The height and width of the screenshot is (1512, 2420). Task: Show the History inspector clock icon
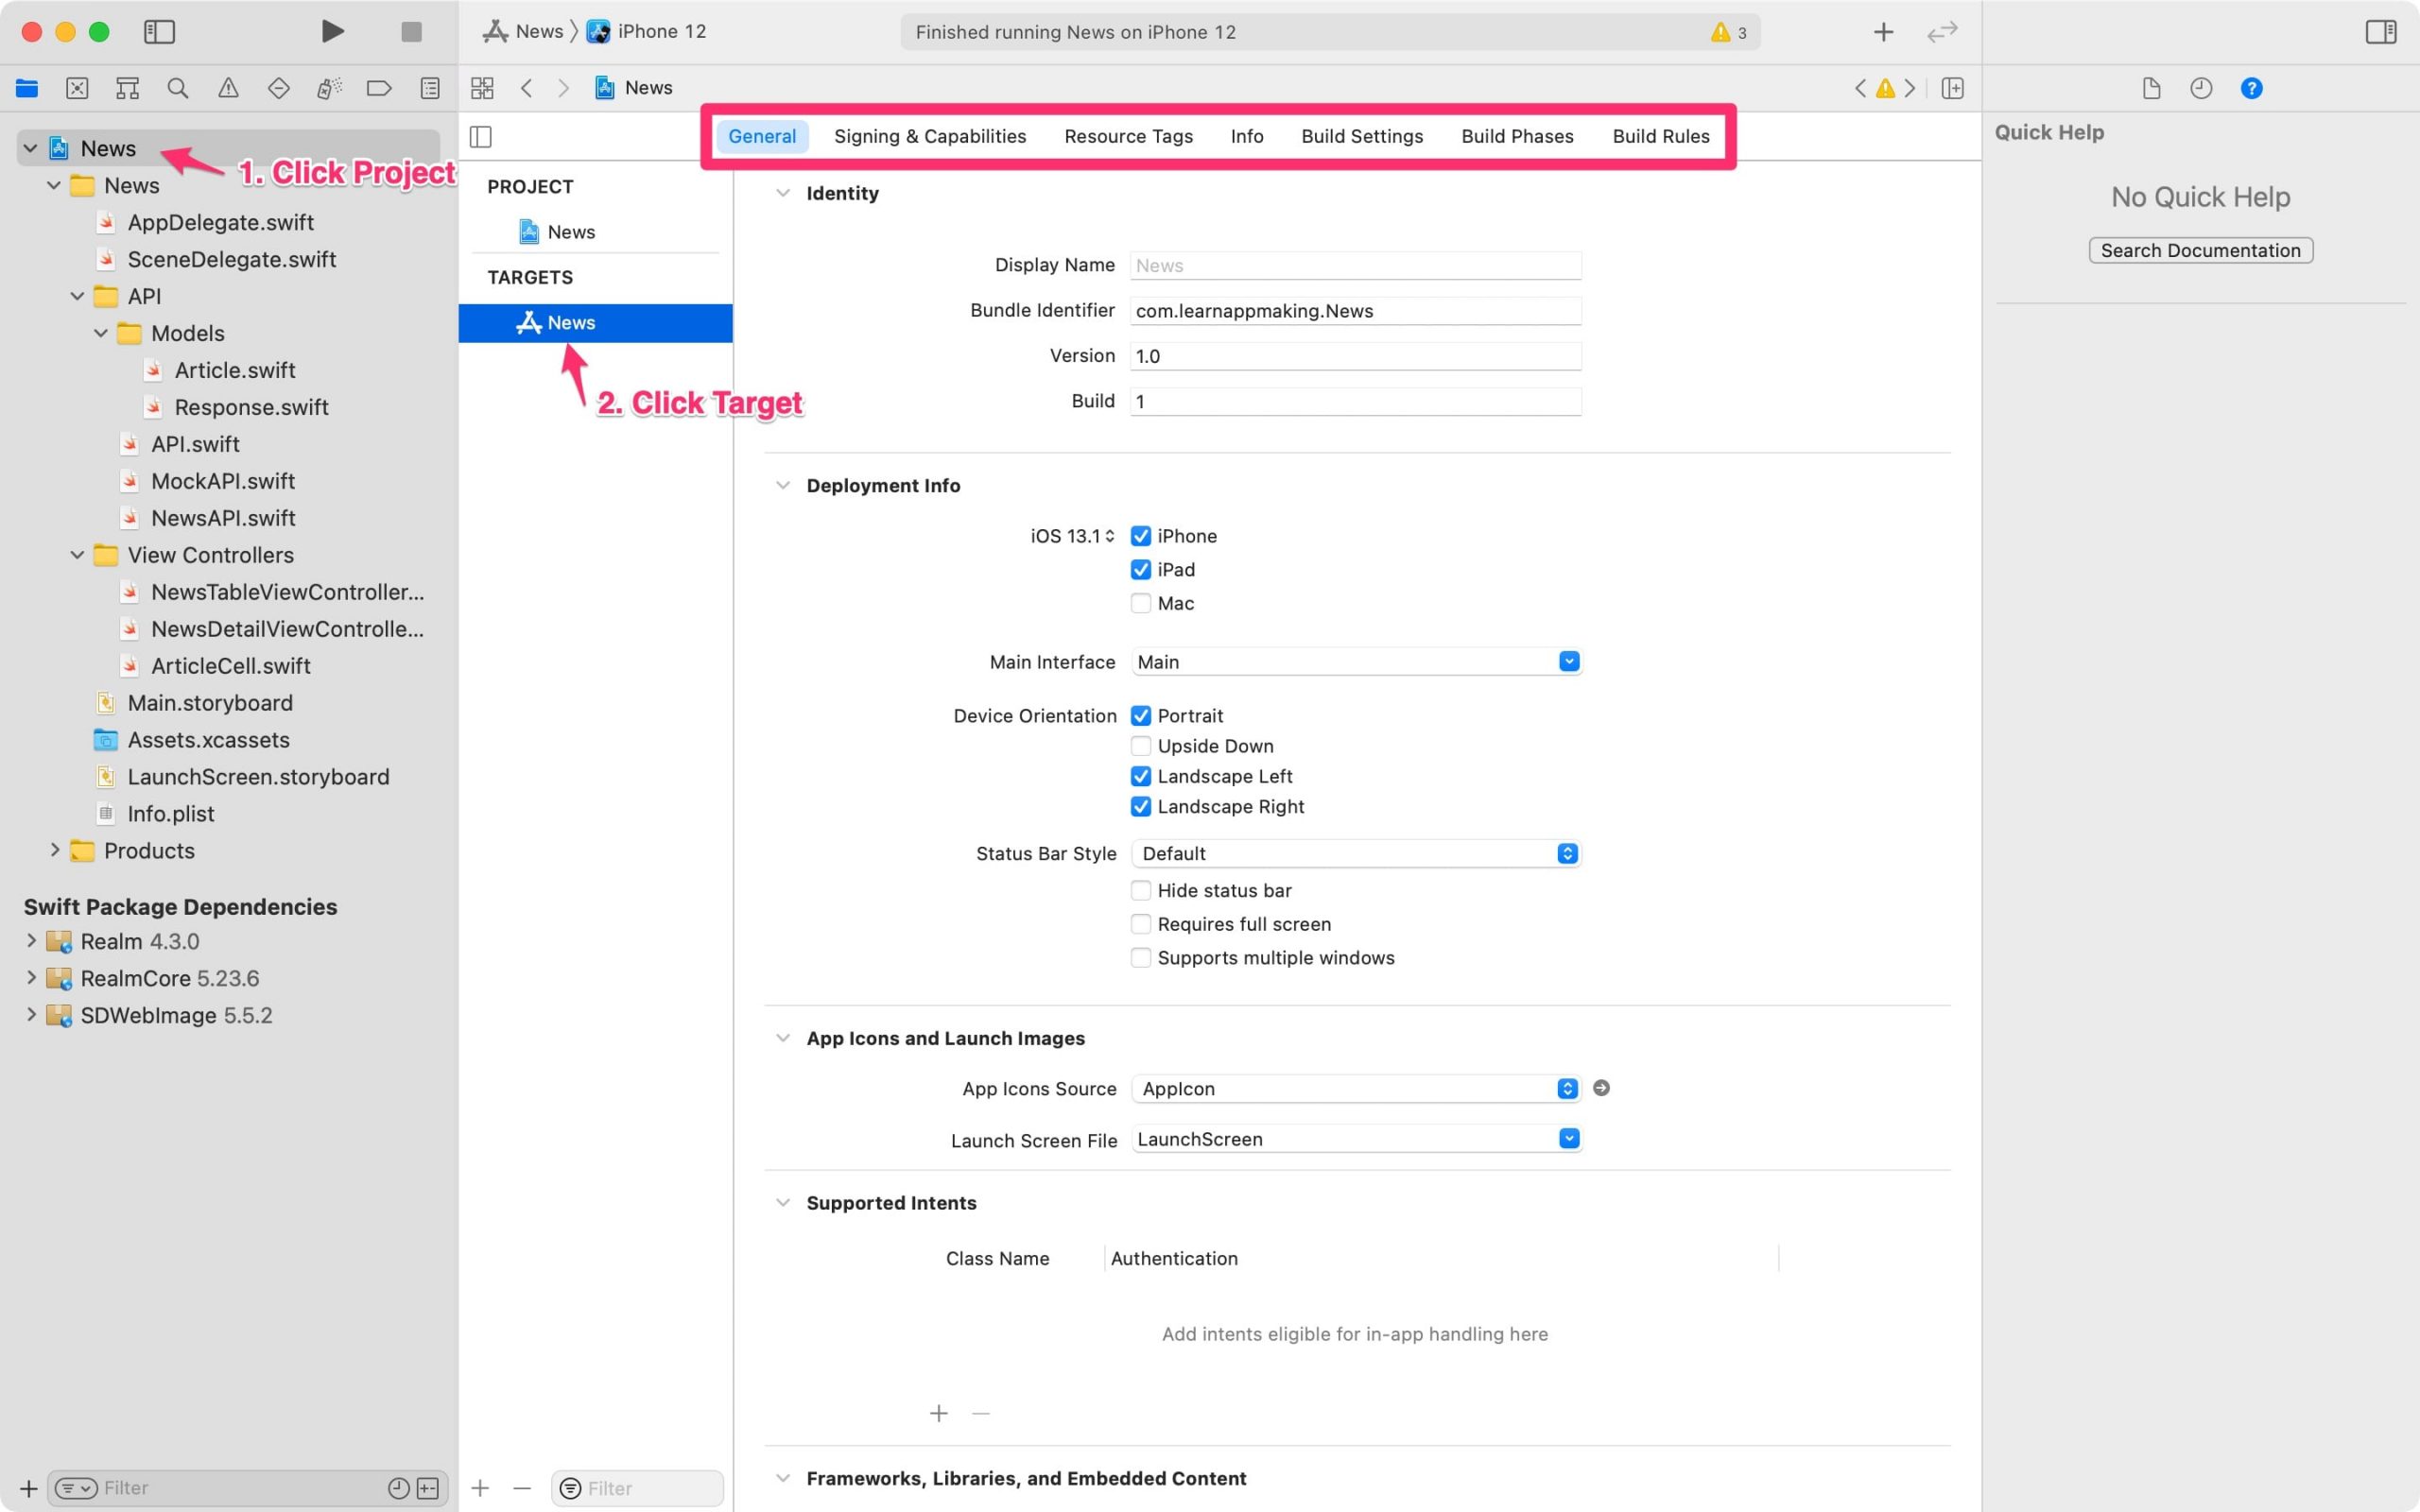pos(2201,88)
